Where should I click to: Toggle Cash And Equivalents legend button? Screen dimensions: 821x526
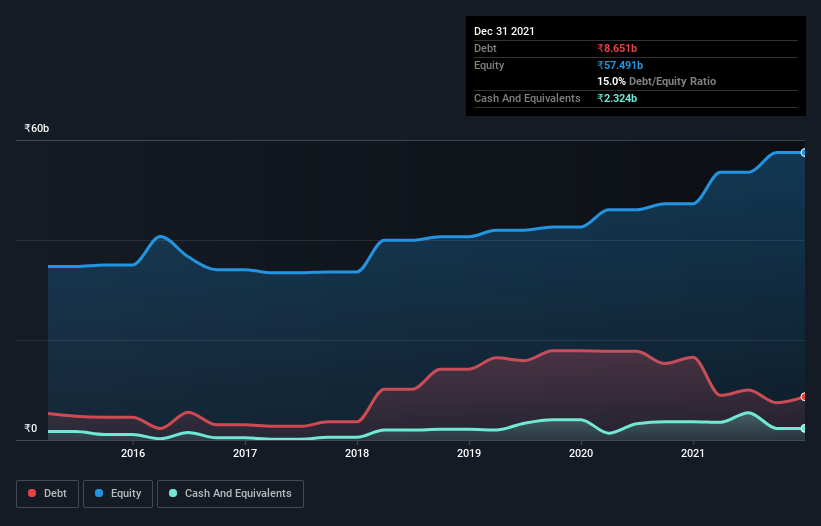click(230, 494)
